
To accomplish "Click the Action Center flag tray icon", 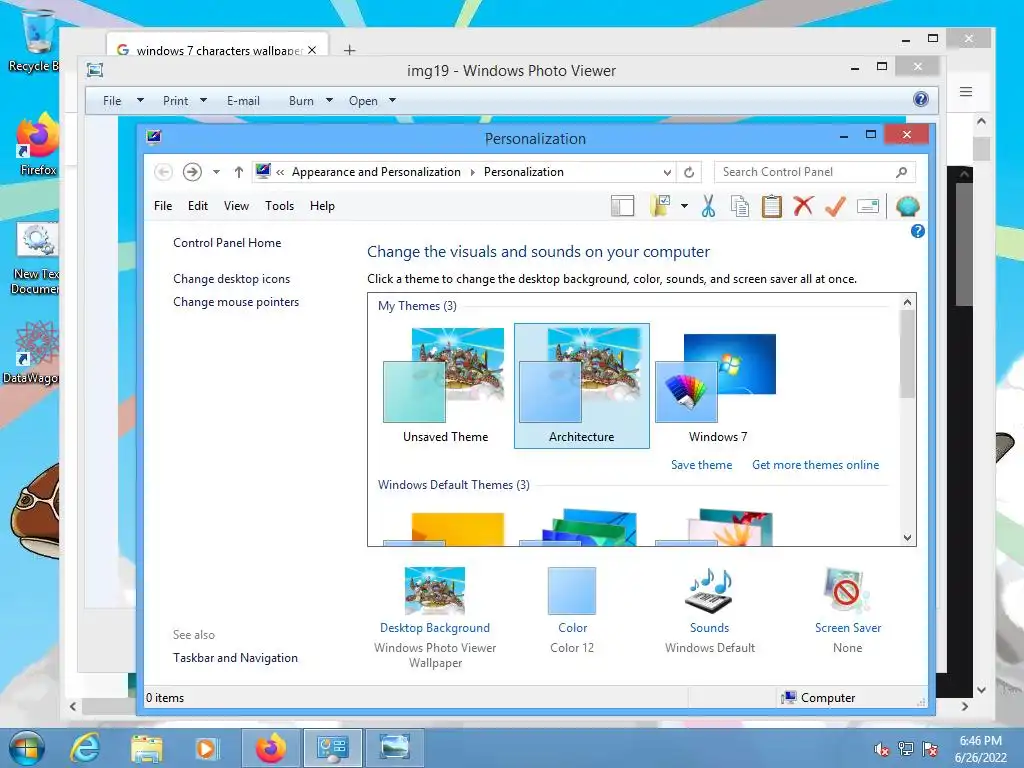I will pos(930,749).
